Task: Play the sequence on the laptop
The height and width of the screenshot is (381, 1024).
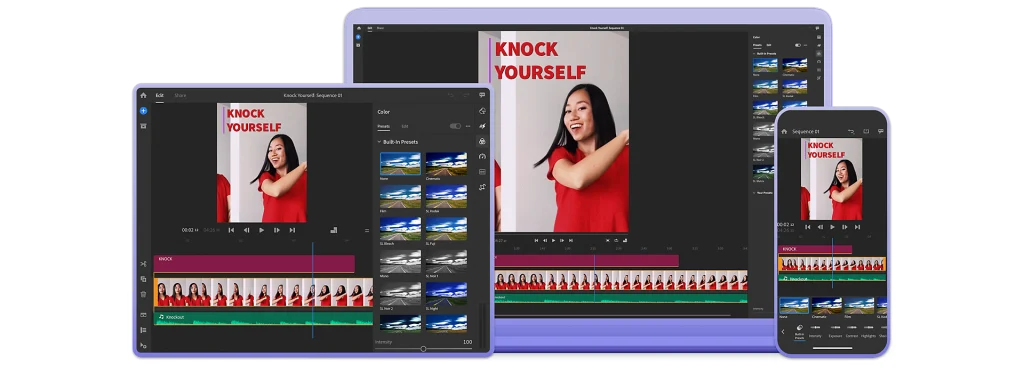Action: coord(553,240)
